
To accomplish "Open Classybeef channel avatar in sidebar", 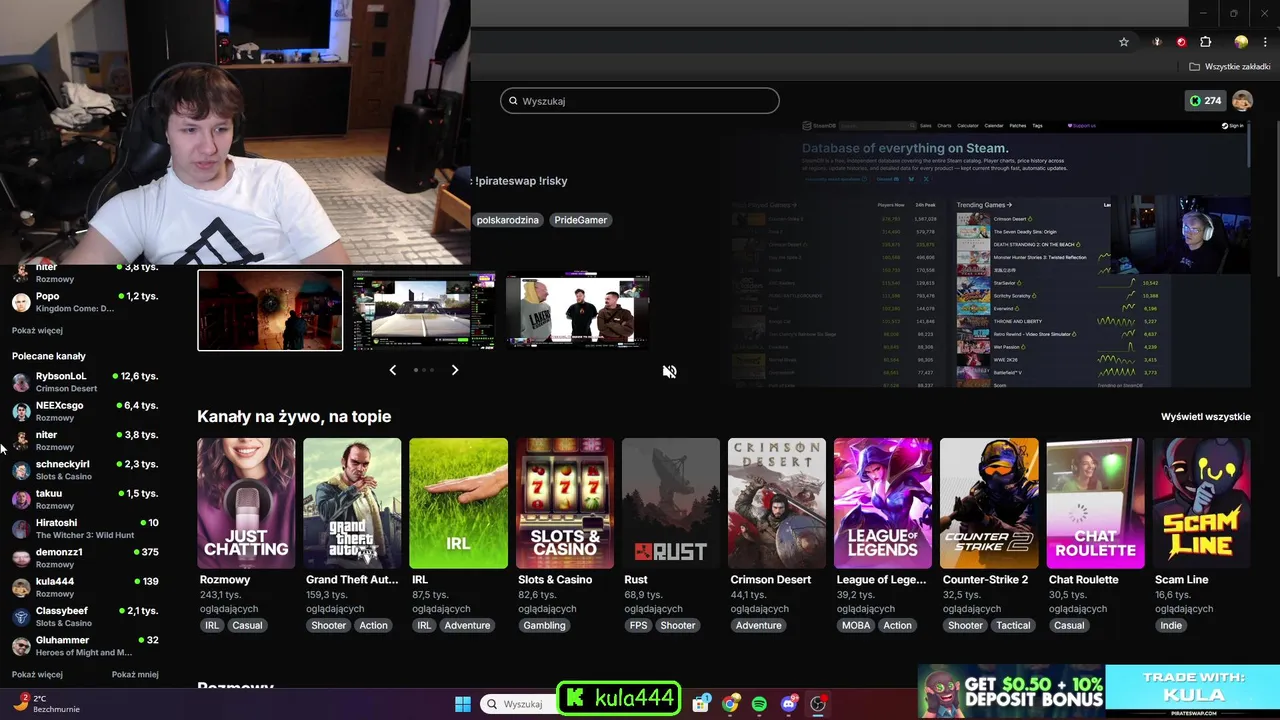I will (21, 617).
